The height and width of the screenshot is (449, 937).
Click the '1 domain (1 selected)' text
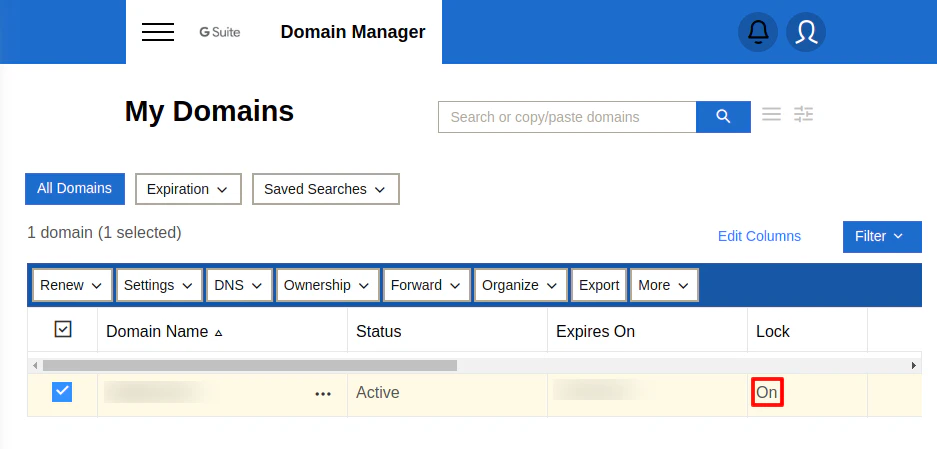click(104, 232)
